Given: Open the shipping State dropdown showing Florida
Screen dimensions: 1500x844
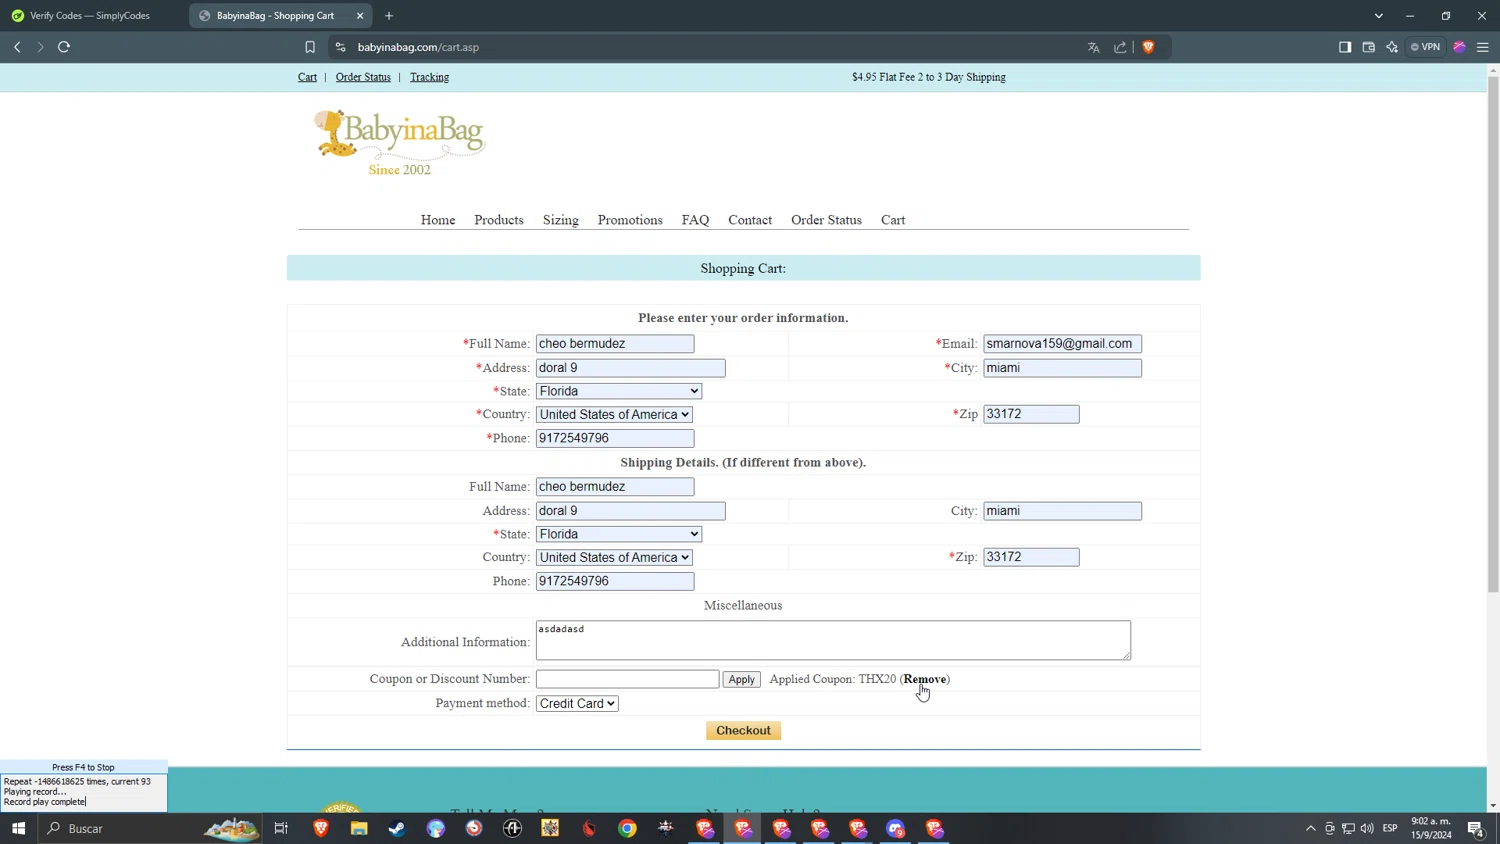Looking at the screenshot, I should tap(619, 534).
